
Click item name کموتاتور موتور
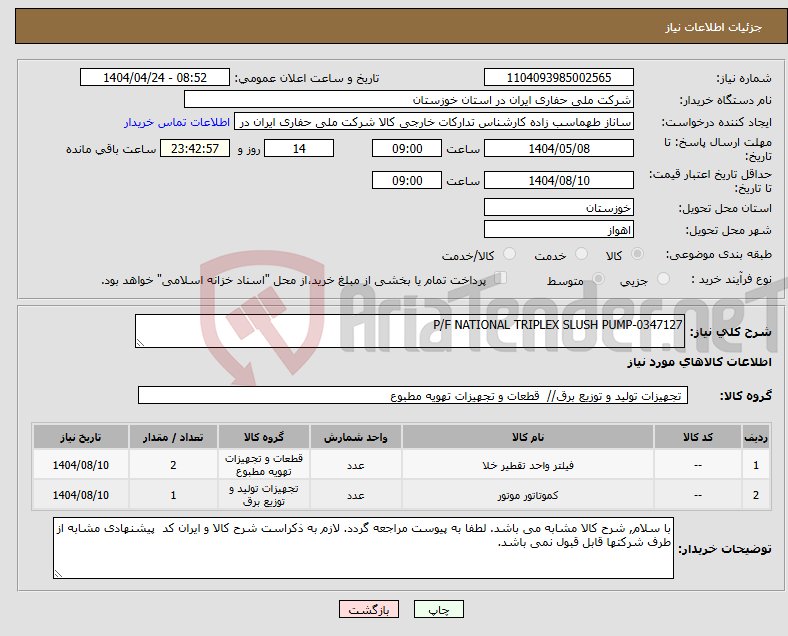[528, 495]
